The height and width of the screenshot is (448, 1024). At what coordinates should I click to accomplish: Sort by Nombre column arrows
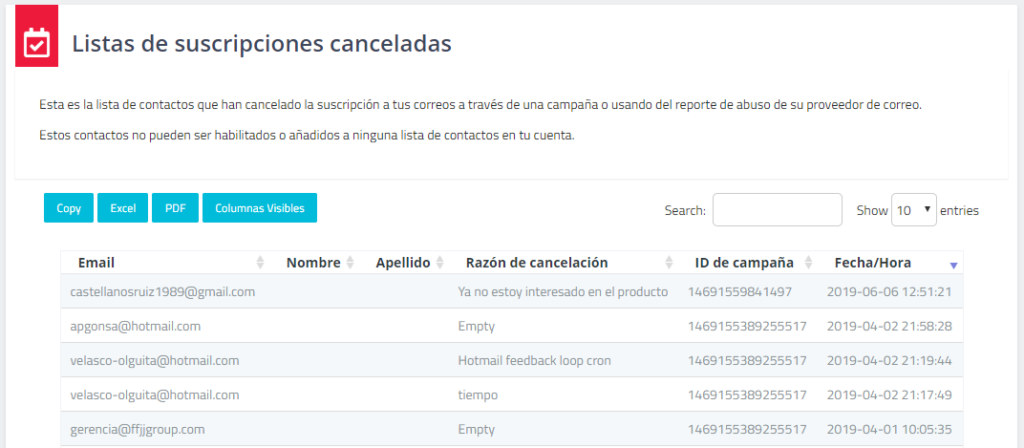(x=350, y=263)
